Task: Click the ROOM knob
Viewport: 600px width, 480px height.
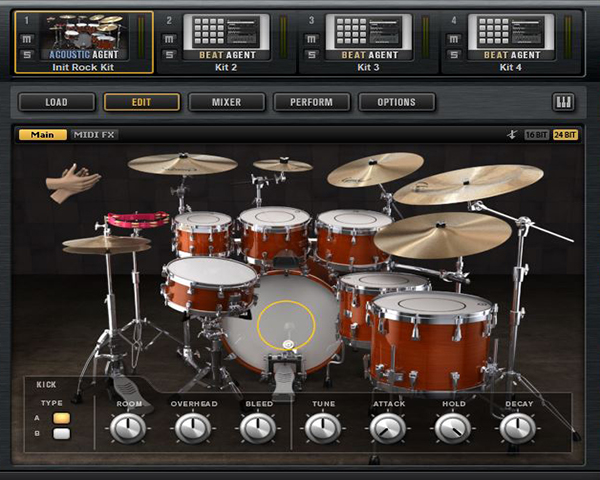Action: click(x=128, y=428)
